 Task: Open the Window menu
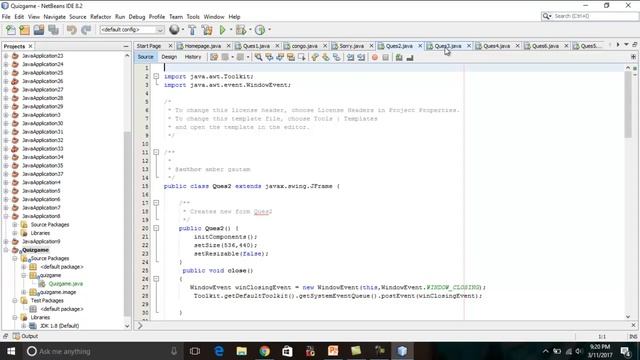point(214,17)
